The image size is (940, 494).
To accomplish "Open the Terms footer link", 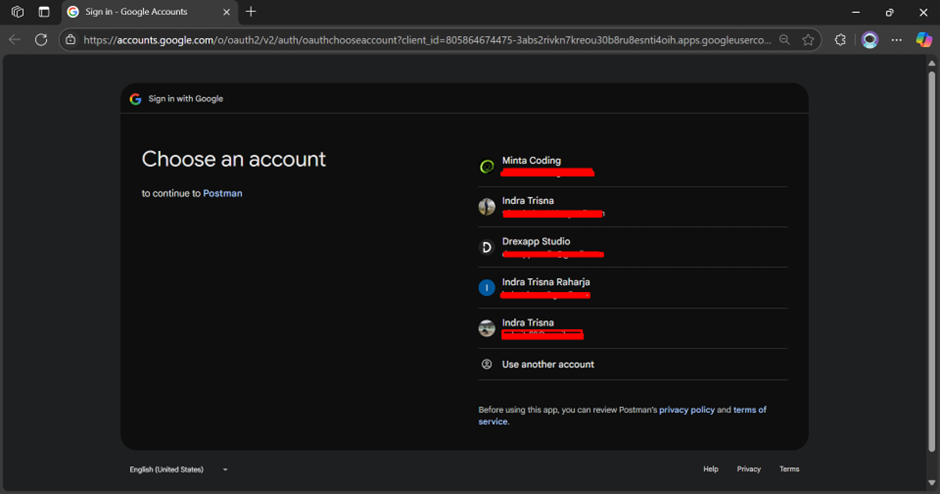I will pyautogui.click(x=789, y=469).
